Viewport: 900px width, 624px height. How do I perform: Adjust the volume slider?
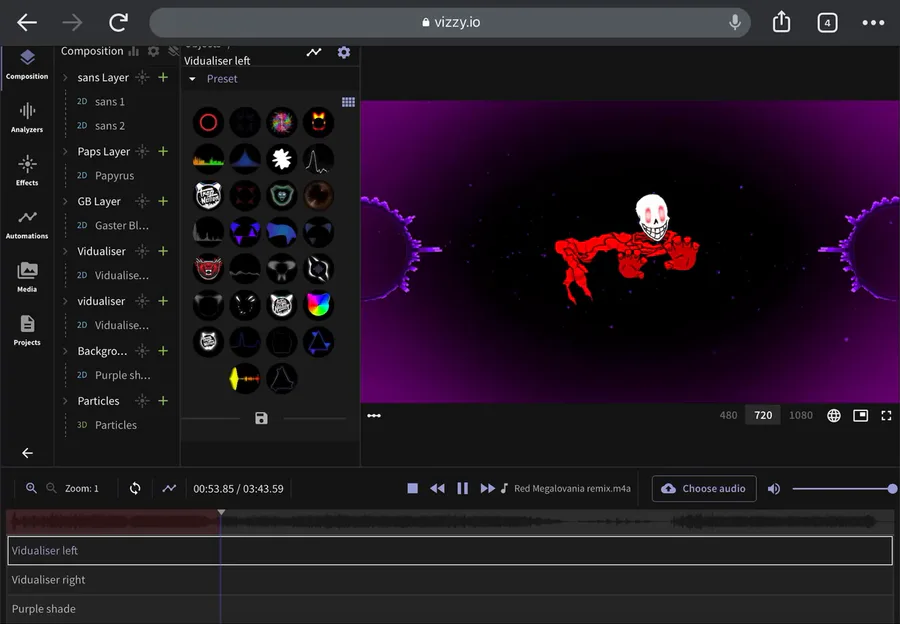(843, 489)
